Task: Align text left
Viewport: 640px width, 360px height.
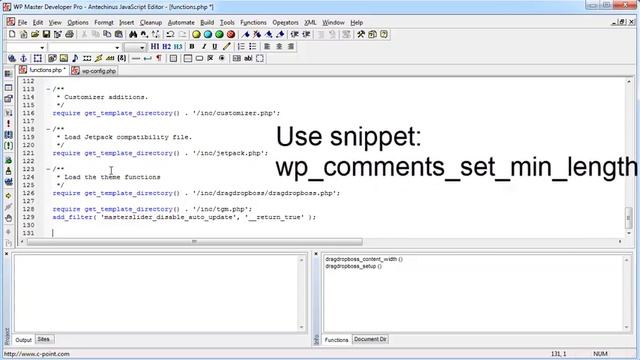Action: (267, 47)
